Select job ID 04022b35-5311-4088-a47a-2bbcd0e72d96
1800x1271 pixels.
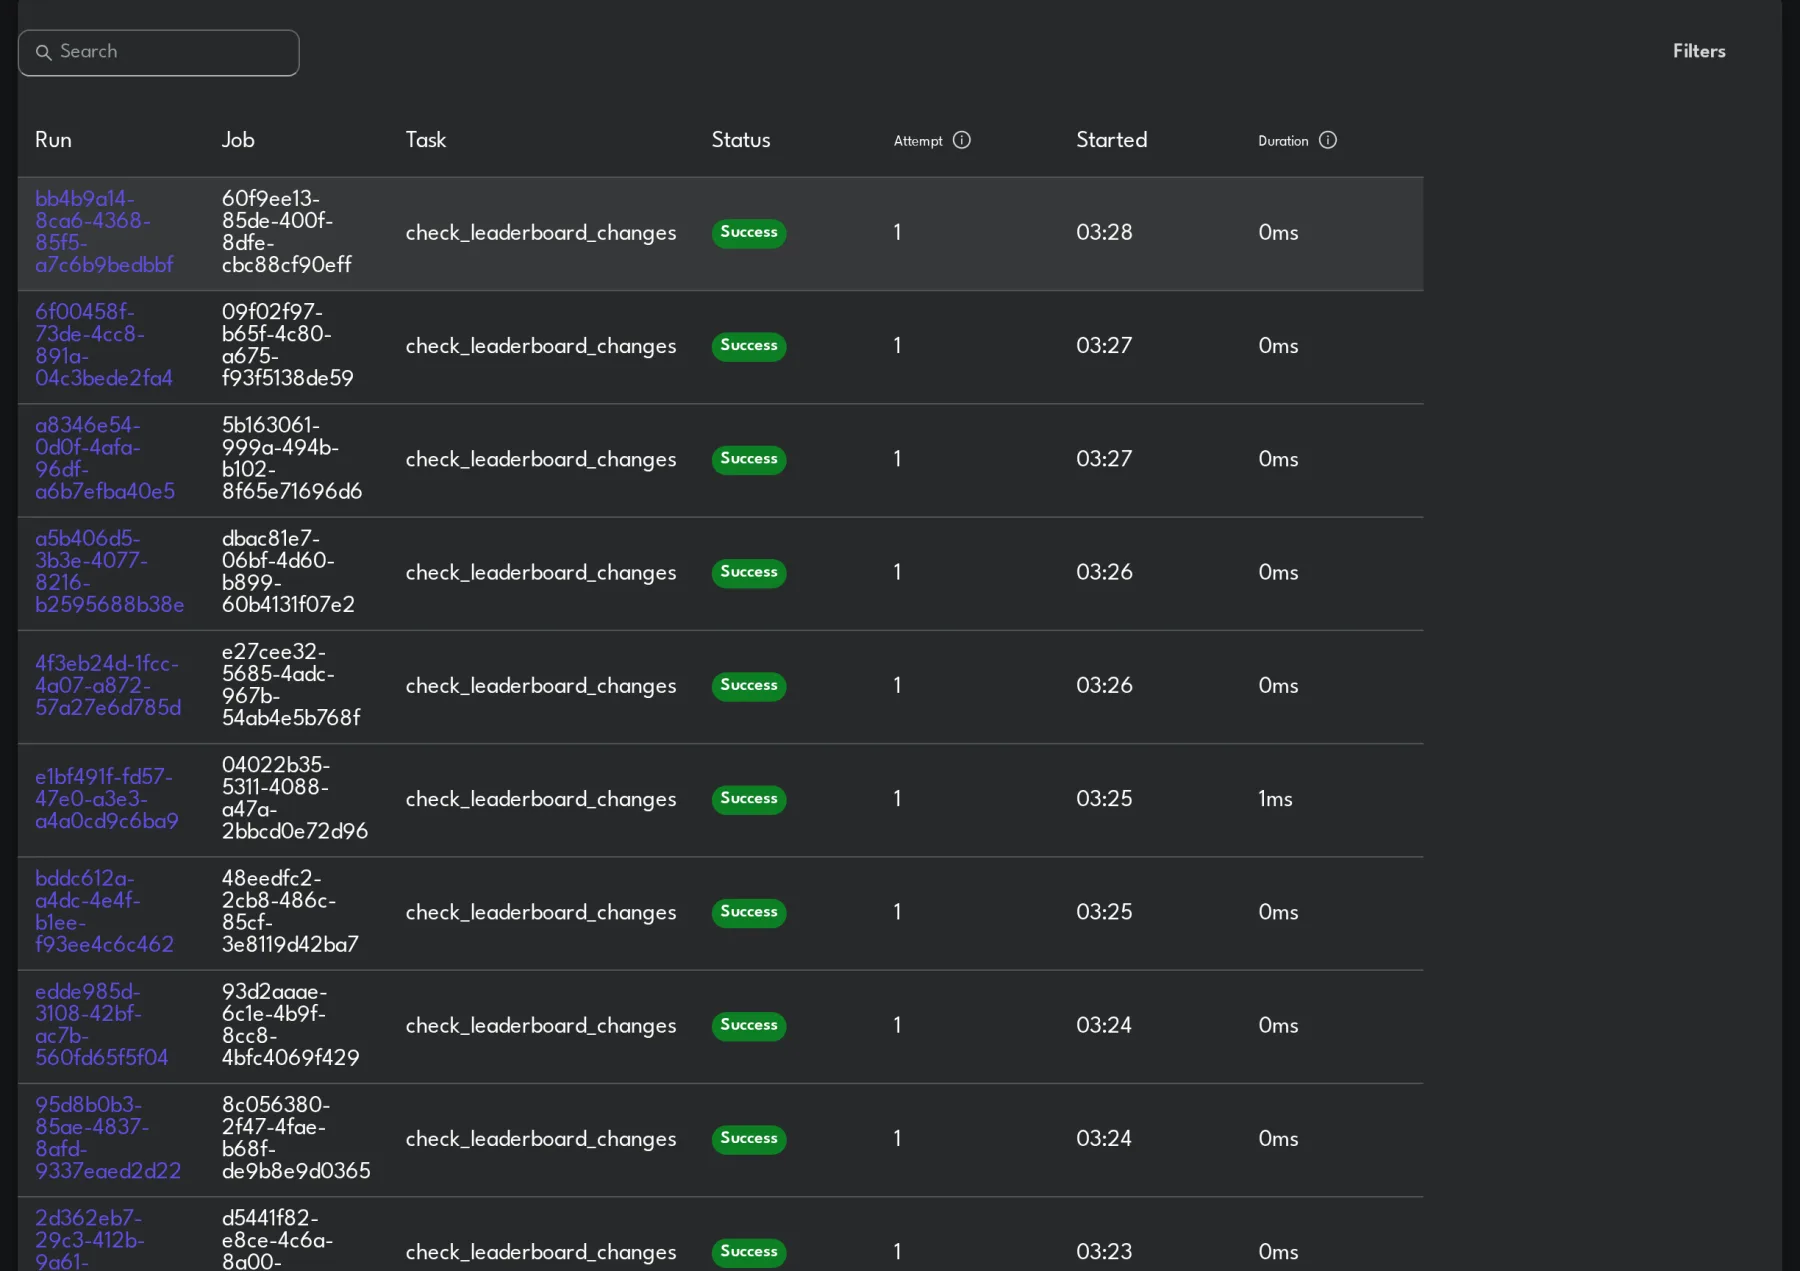(x=295, y=798)
